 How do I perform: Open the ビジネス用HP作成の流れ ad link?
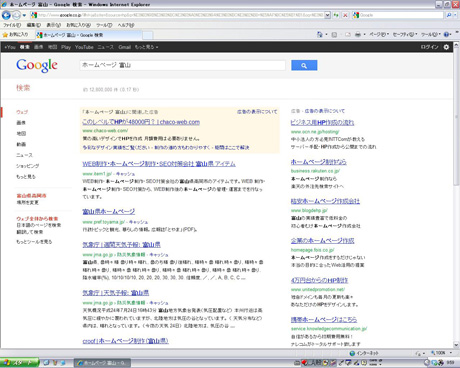coord(322,122)
